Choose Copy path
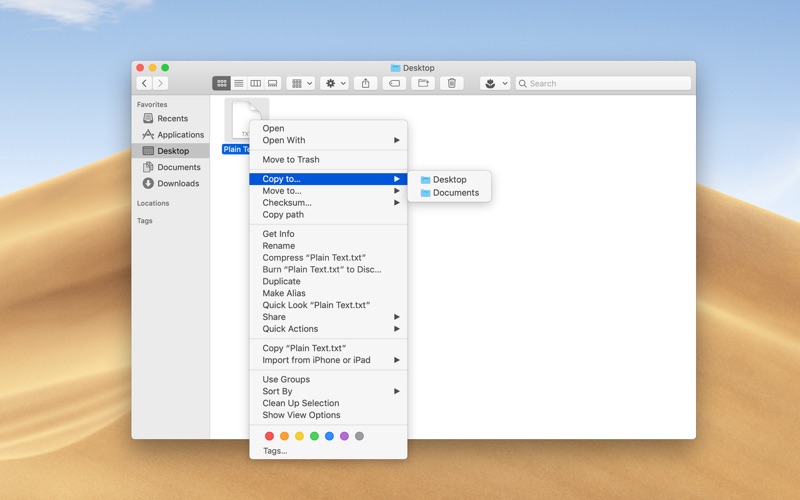This screenshot has width=800, height=500. [328, 214]
